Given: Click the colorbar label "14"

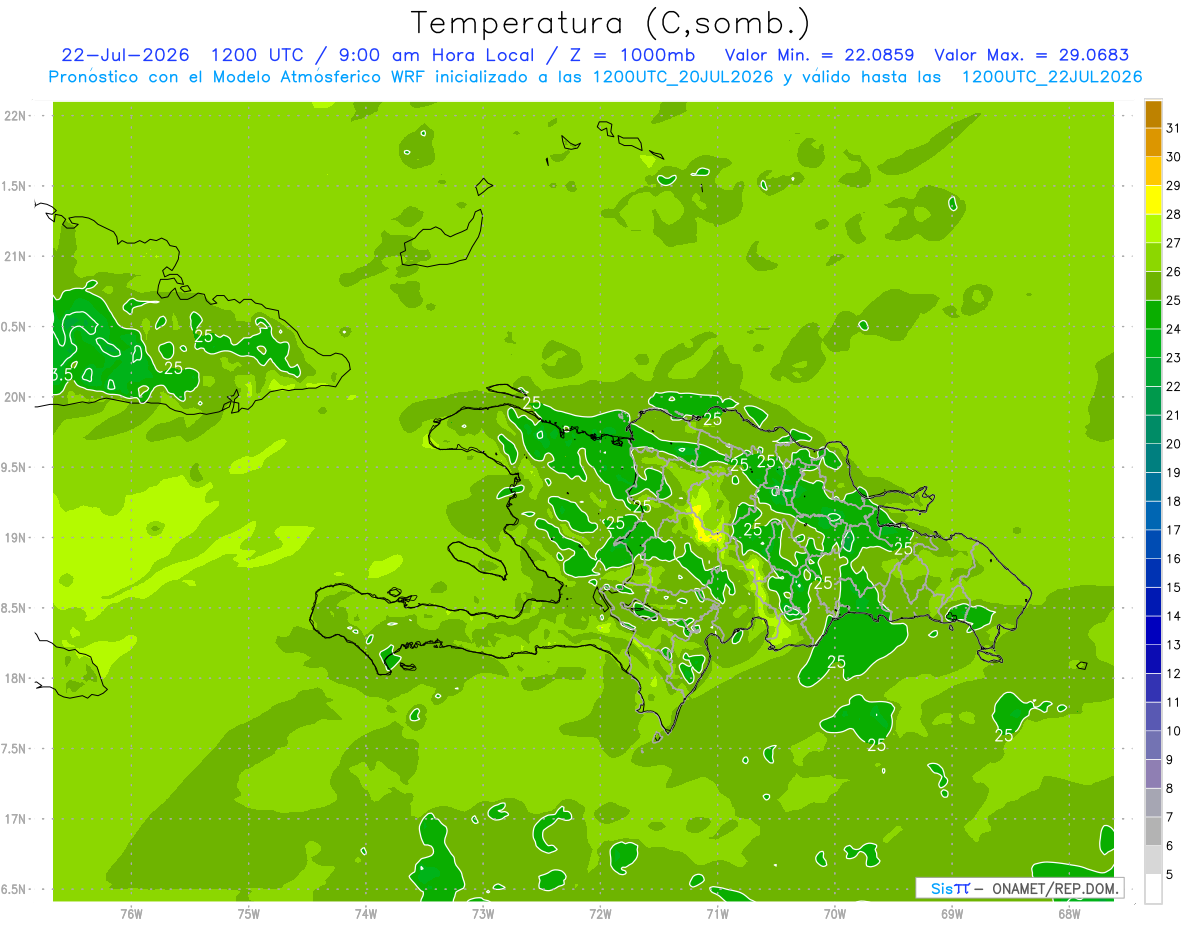Looking at the screenshot, I should (x=1174, y=616).
